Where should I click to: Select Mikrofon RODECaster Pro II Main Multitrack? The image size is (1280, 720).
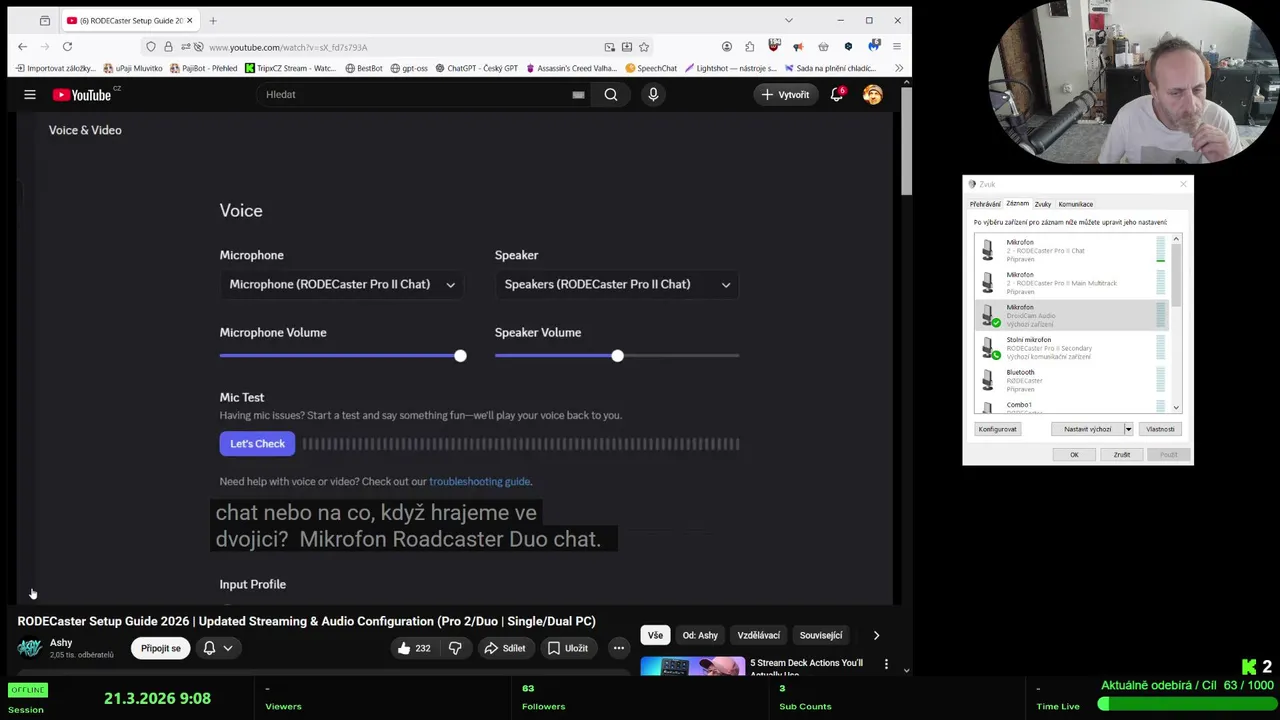click(1072, 283)
